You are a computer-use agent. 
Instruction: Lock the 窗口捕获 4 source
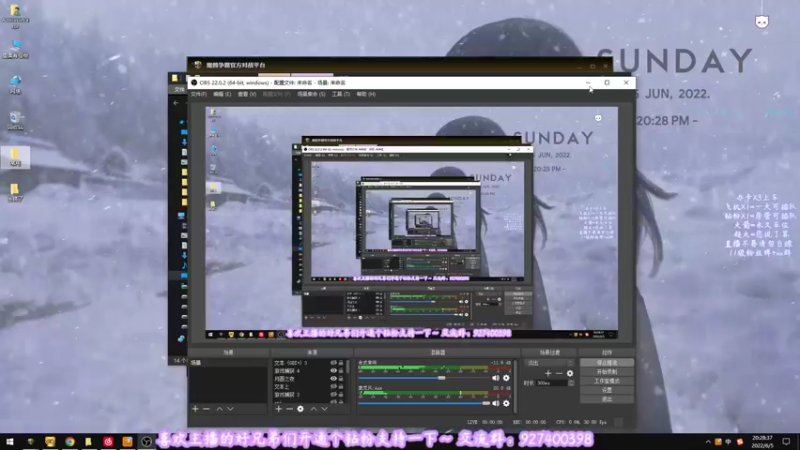click(341, 371)
